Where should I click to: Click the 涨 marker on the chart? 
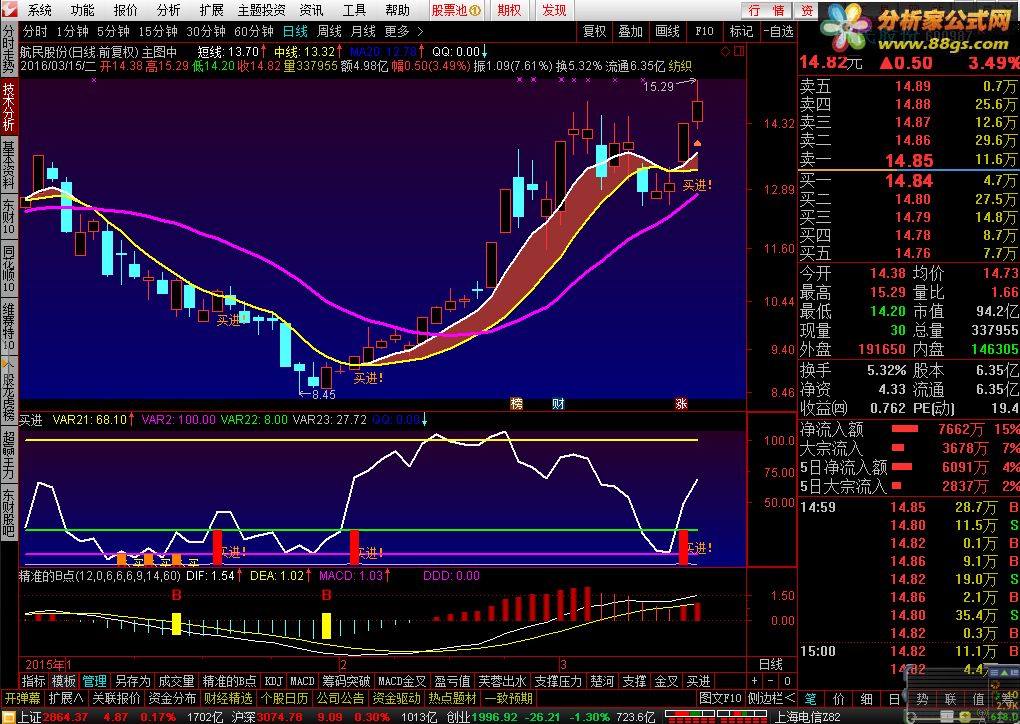pos(681,404)
